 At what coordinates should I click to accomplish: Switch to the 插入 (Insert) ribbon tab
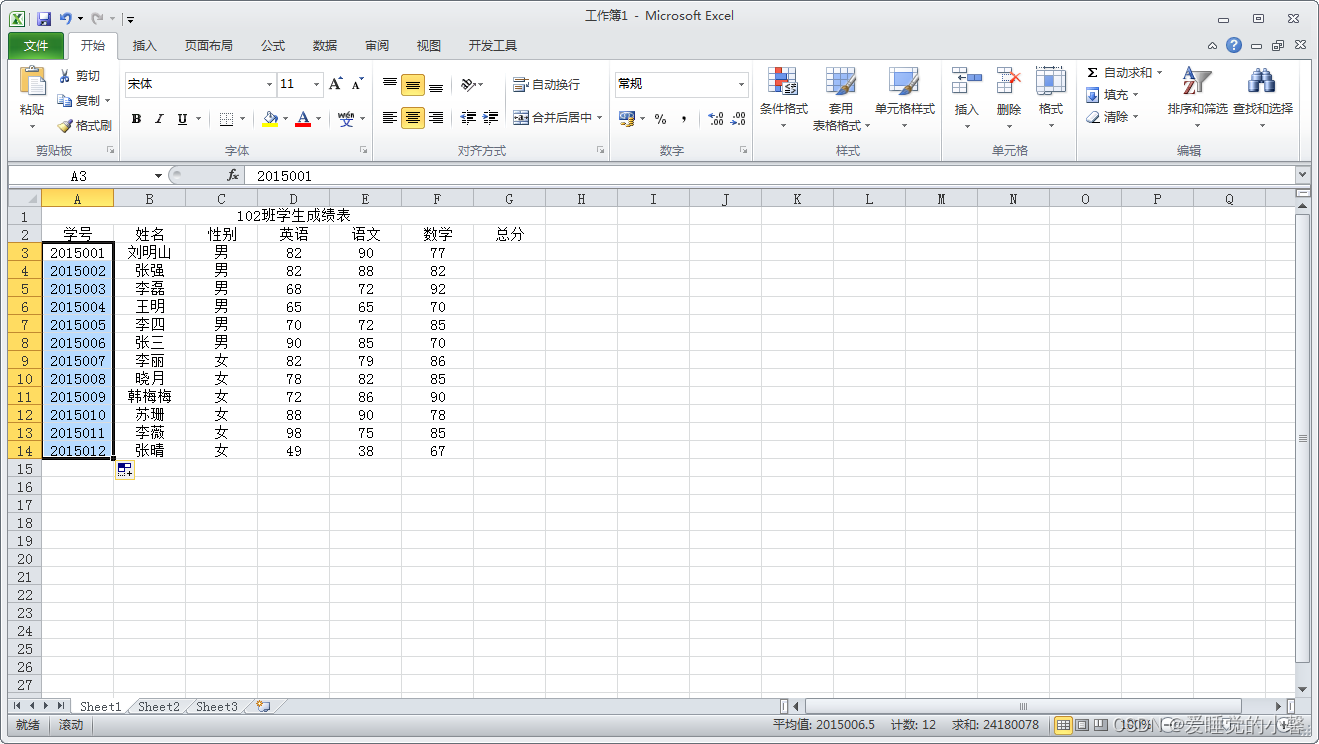coord(145,46)
